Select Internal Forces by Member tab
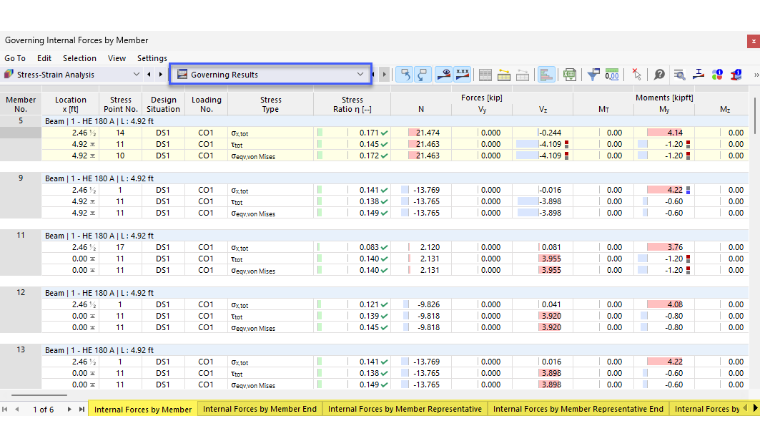760x447 pixels. click(x=143, y=409)
